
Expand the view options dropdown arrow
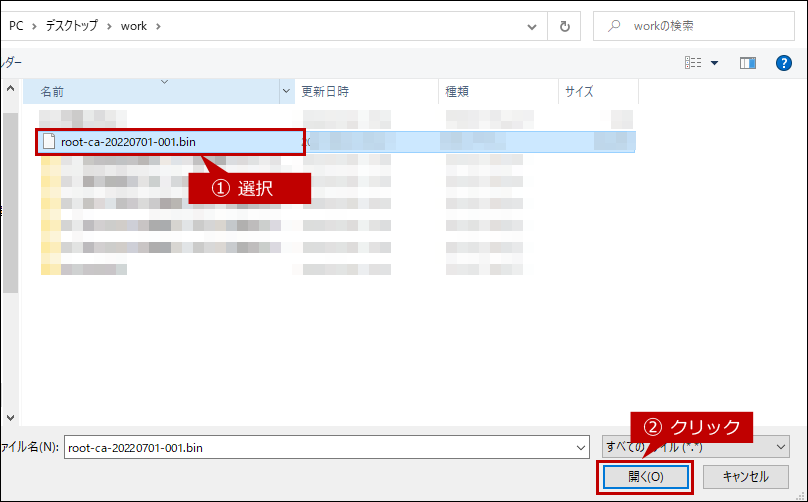pyautogui.click(x=714, y=63)
